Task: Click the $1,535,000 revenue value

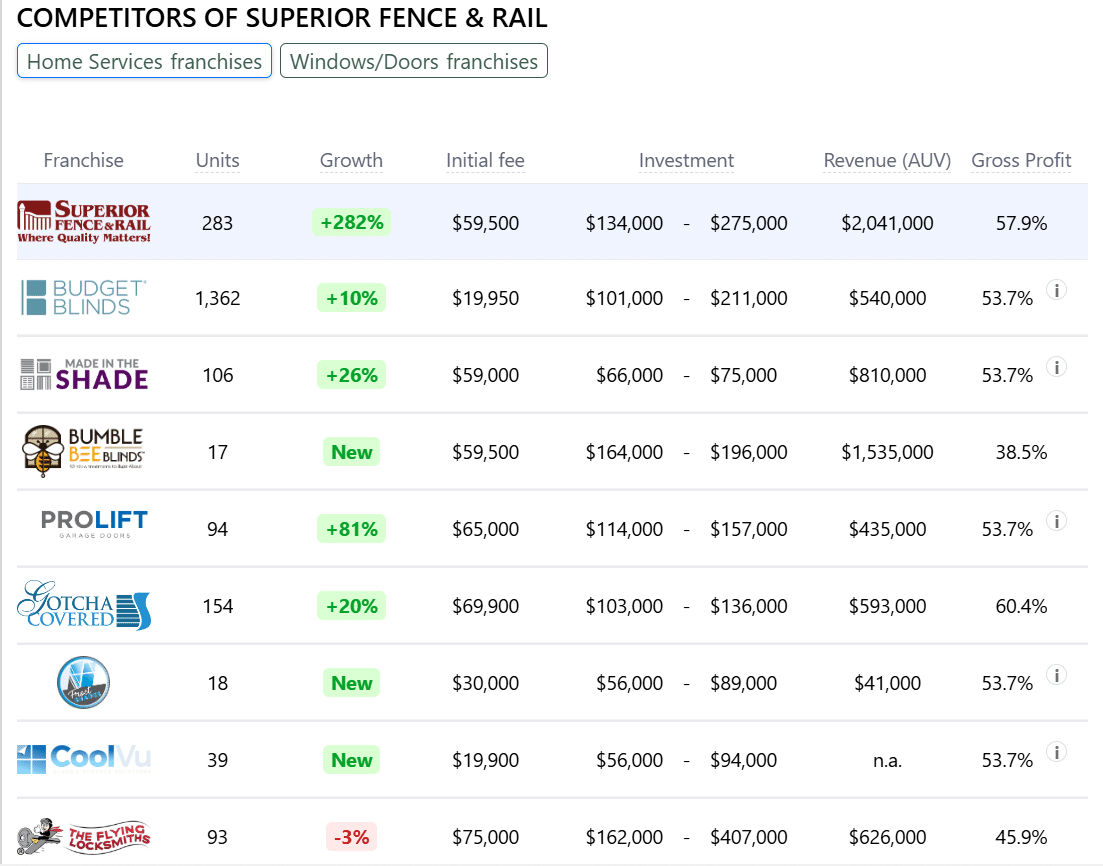Action: [x=887, y=452]
